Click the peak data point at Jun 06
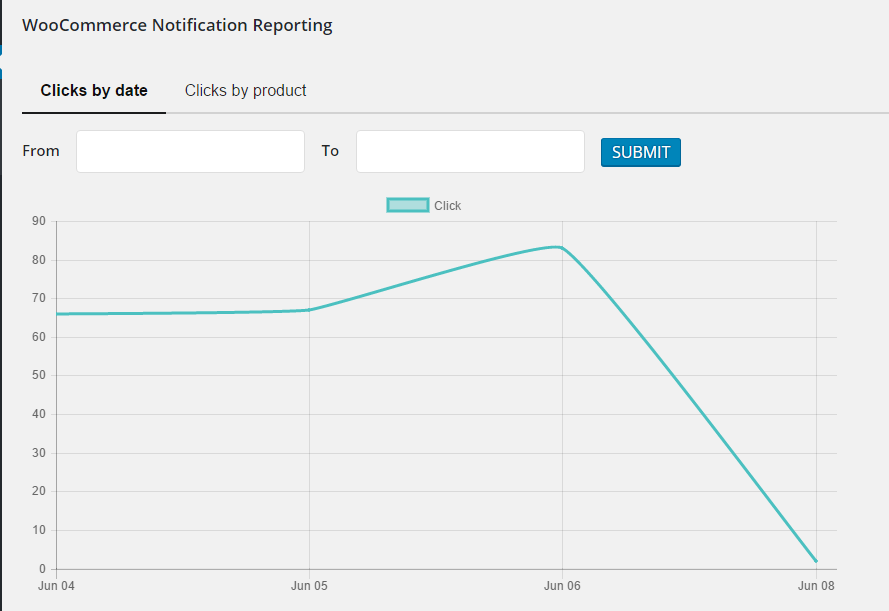Viewport: 889px width, 611px height. pyautogui.click(x=561, y=247)
